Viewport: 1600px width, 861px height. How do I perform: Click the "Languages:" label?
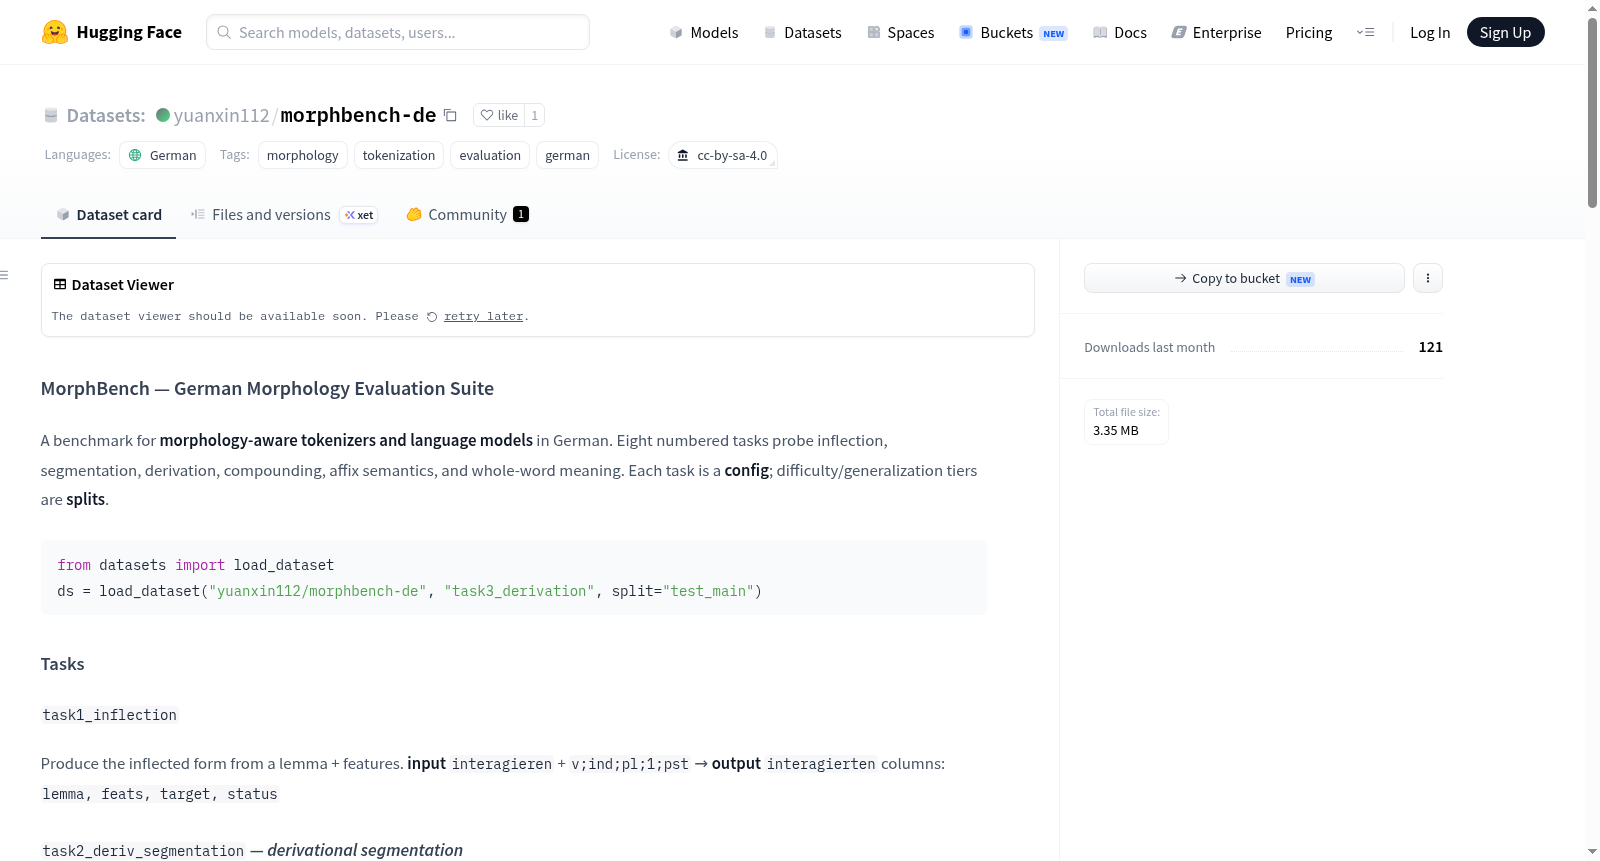[x=78, y=155]
